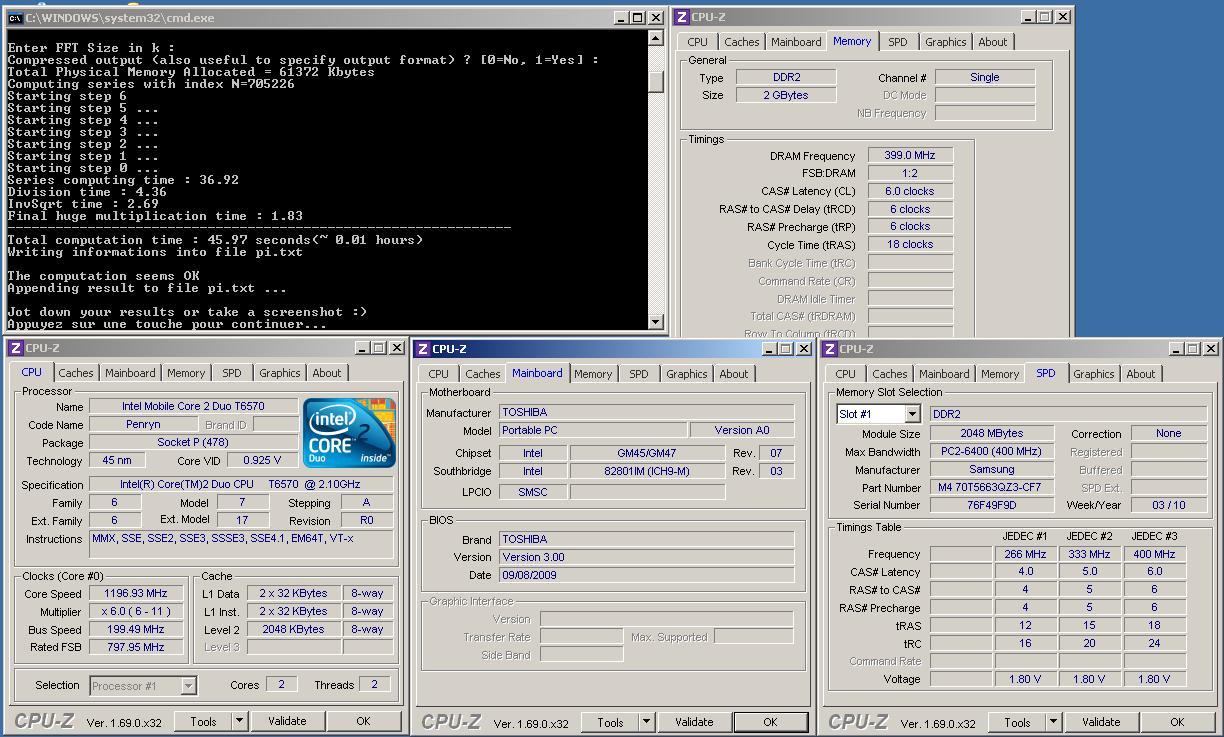This screenshot has height=737, width=1224.
Task: Click the Channel # Single field
Action: (x=985, y=77)
